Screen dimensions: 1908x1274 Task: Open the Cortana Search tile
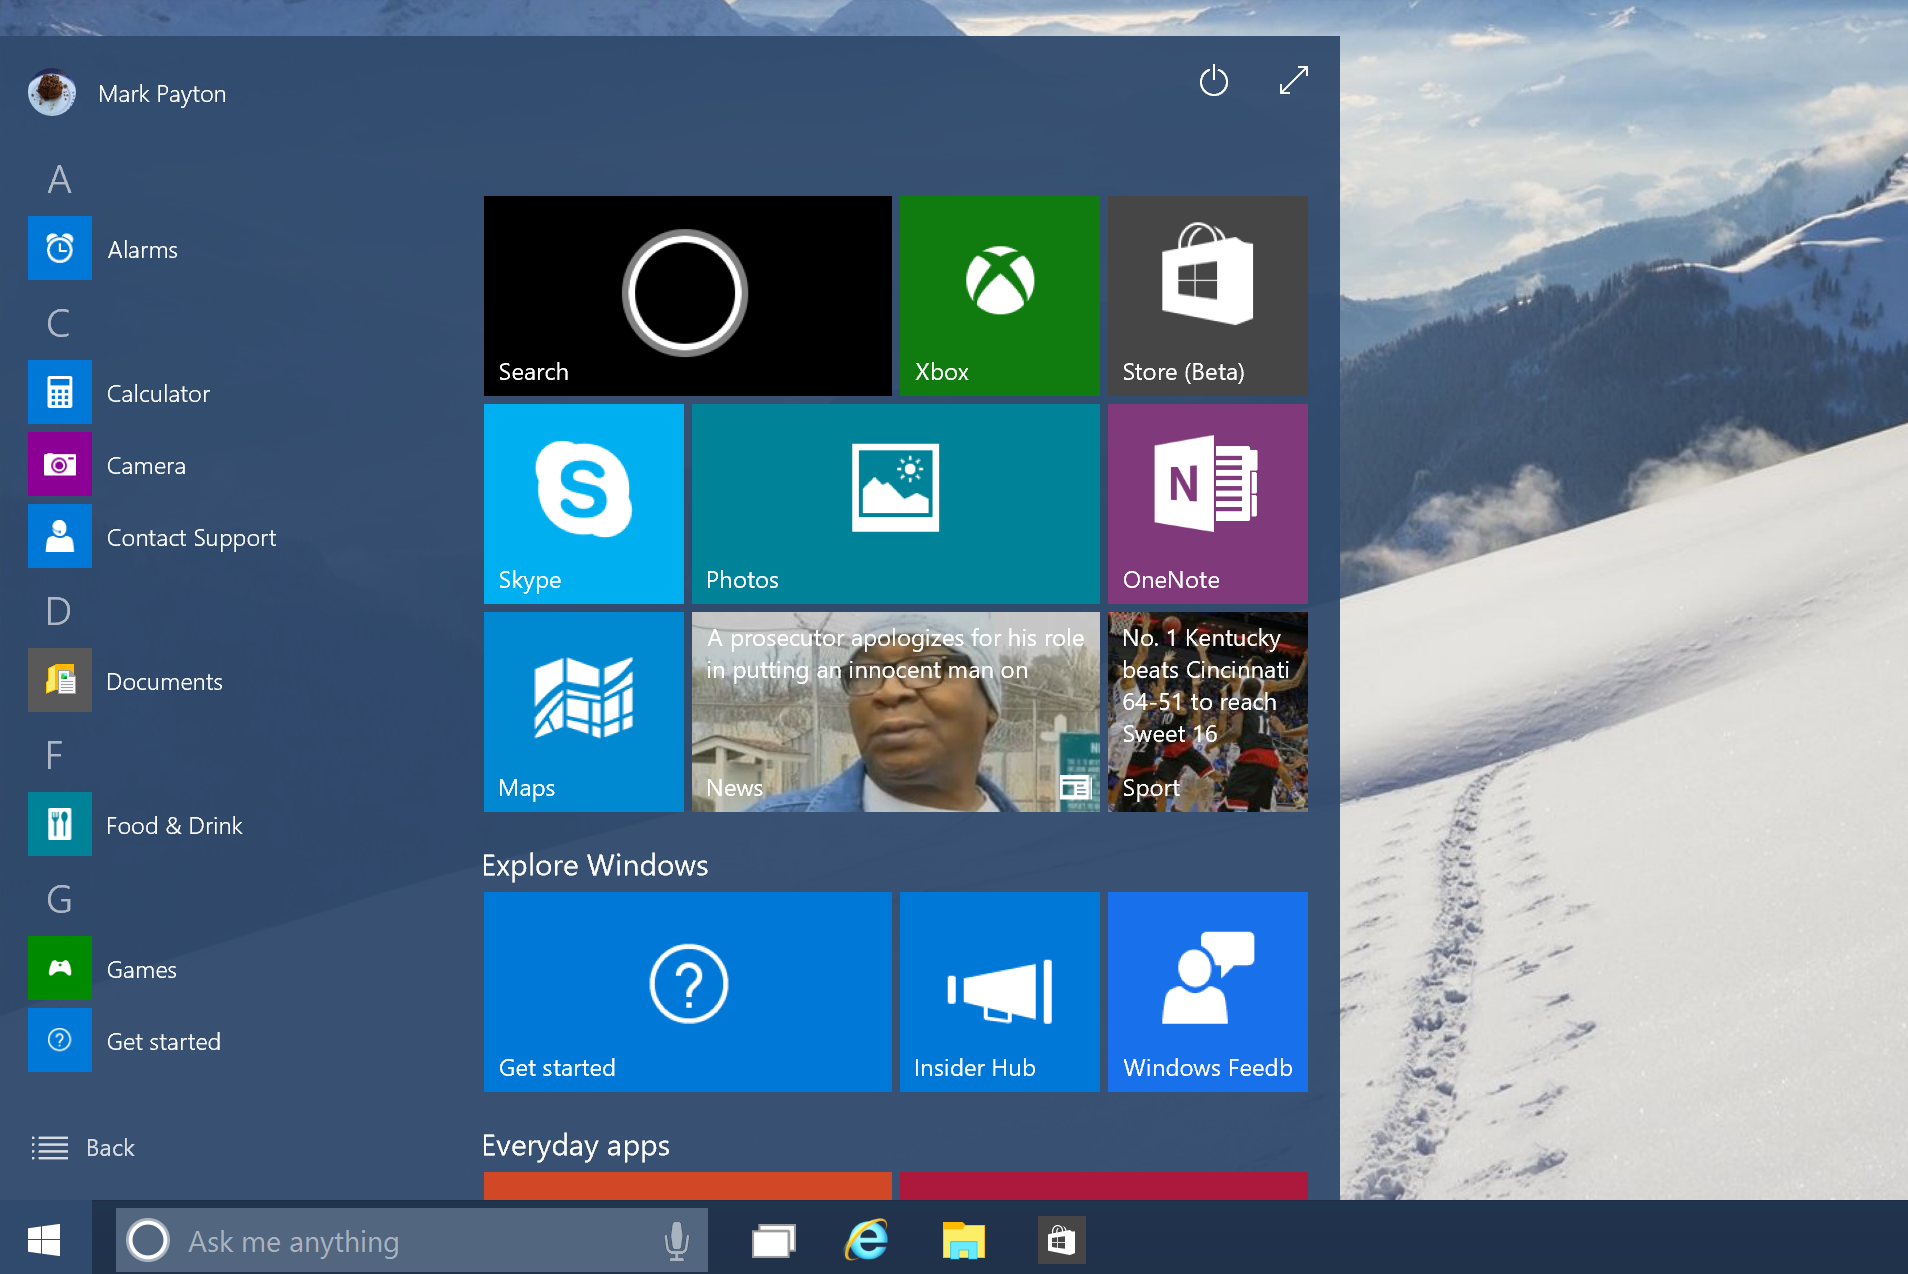coord(688,296)
